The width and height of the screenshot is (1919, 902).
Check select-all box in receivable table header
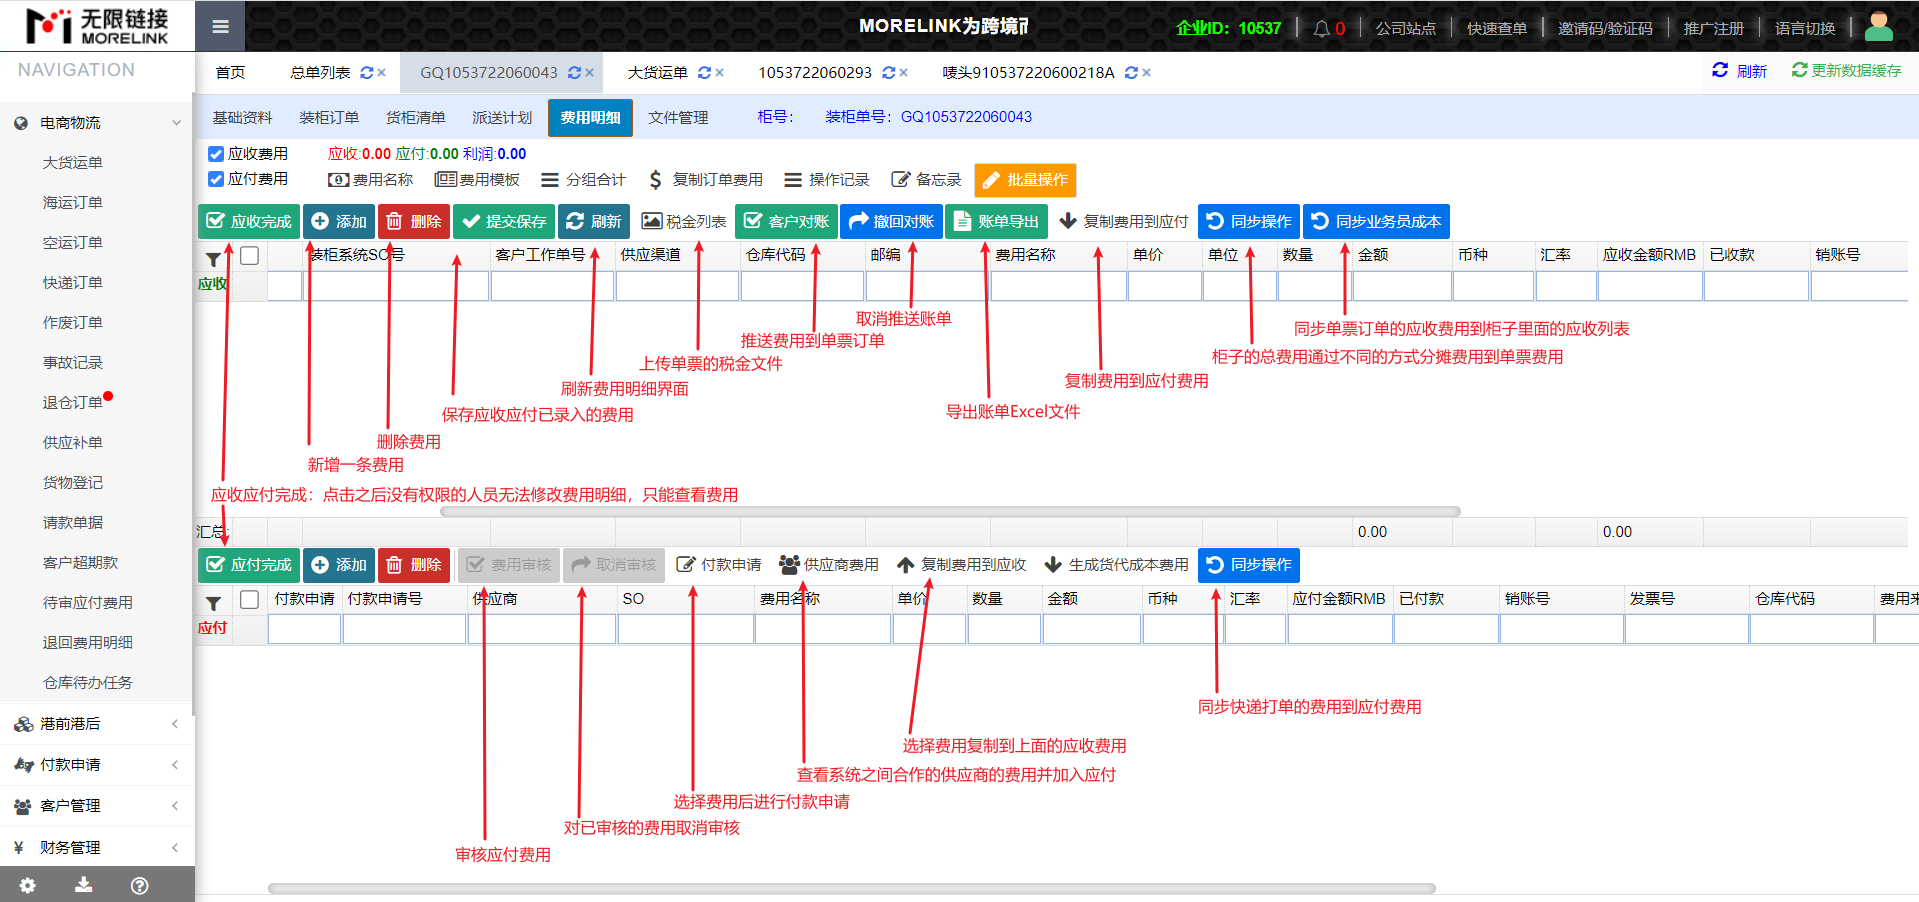tap(250, 256)
